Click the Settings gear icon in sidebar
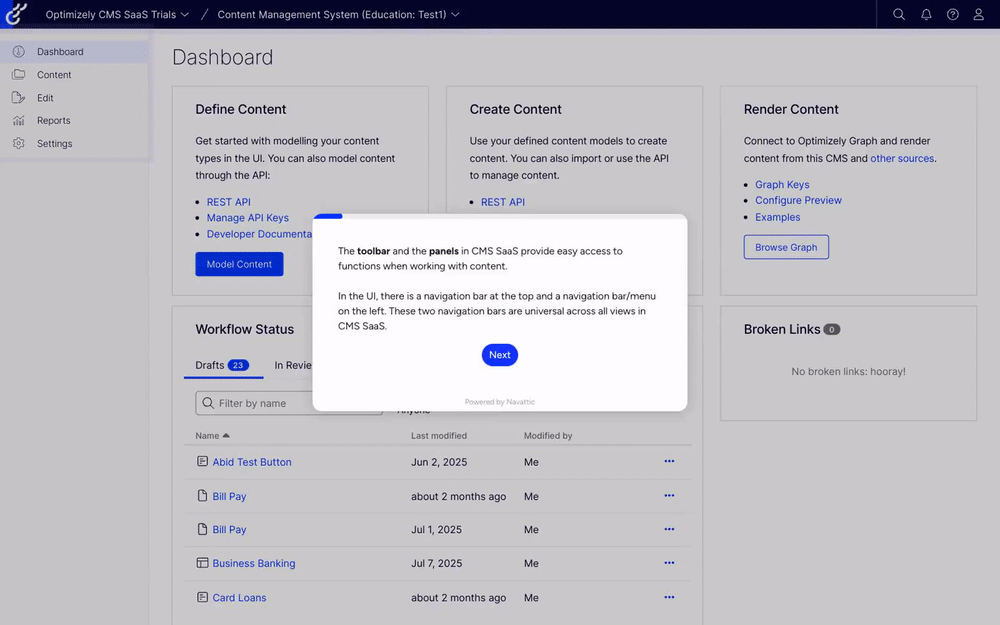1000x625 pixels. pos(18,144)
